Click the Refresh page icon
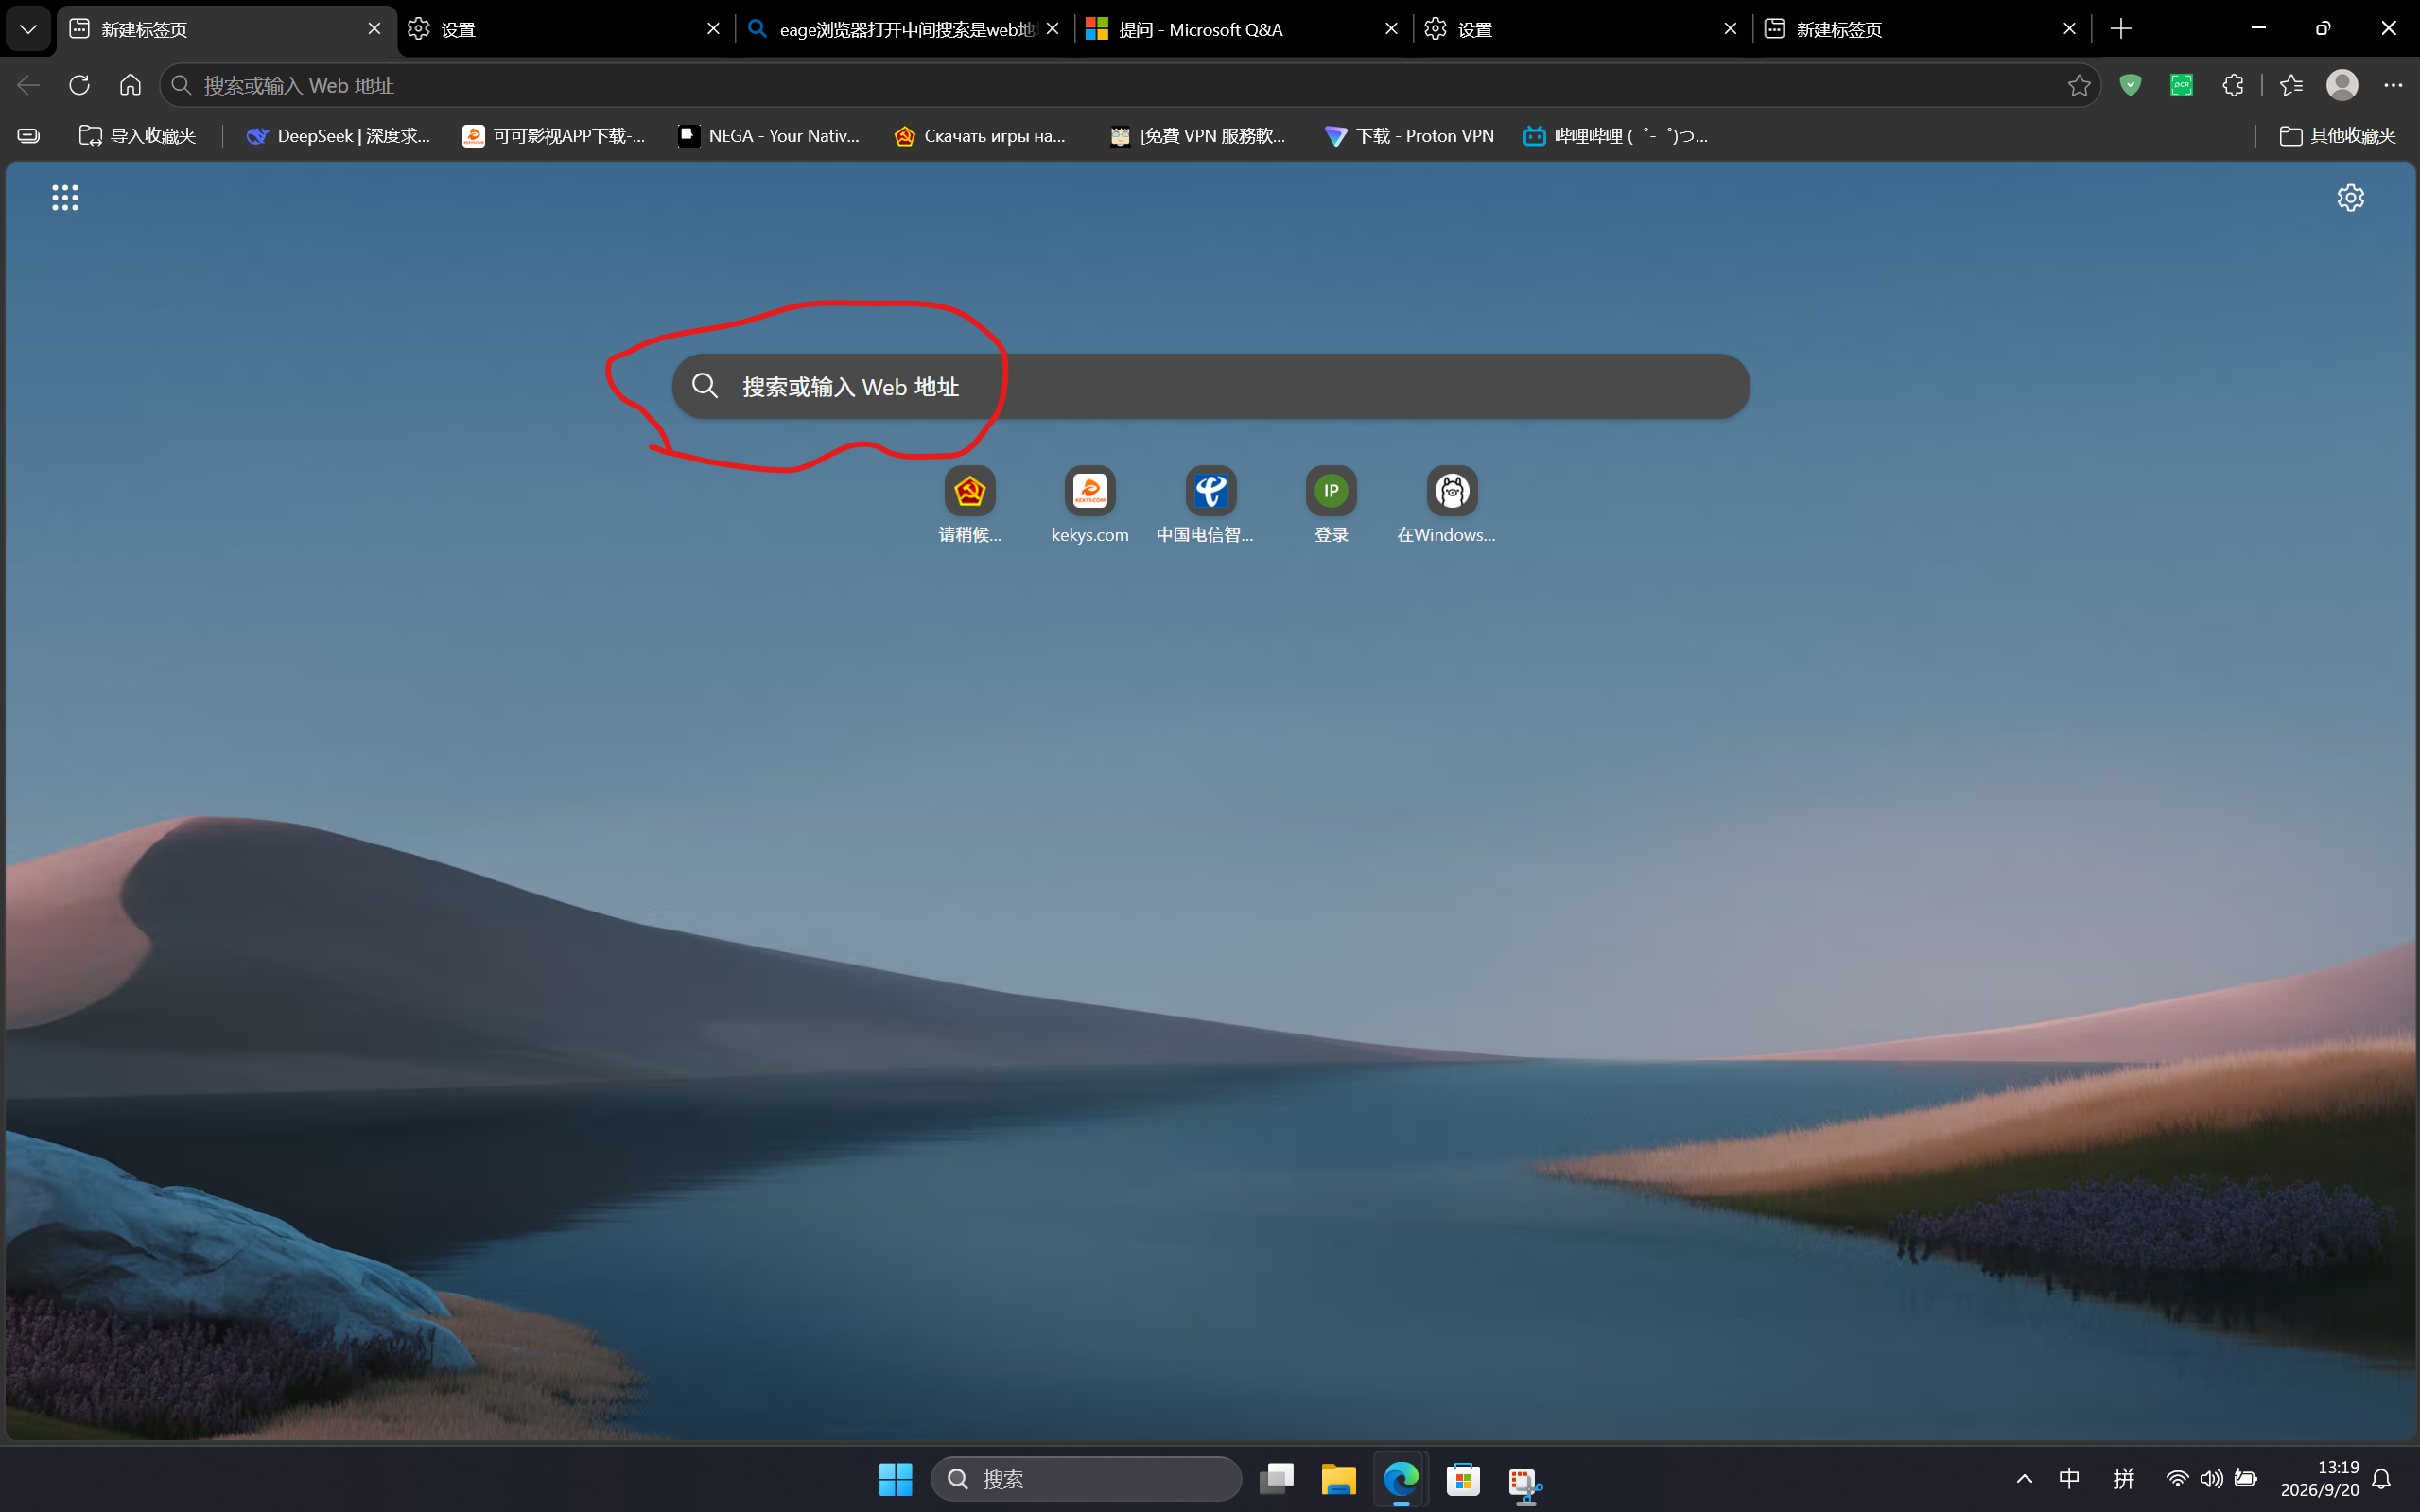This screenshot has height=1512, width=2420. coord(80,85)
